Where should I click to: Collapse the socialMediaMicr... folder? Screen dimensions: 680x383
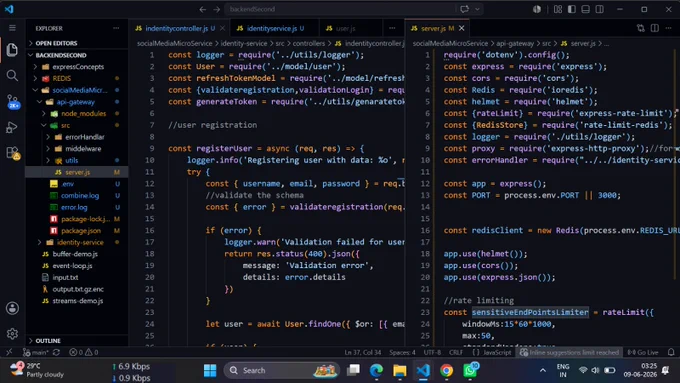(79, 90)
